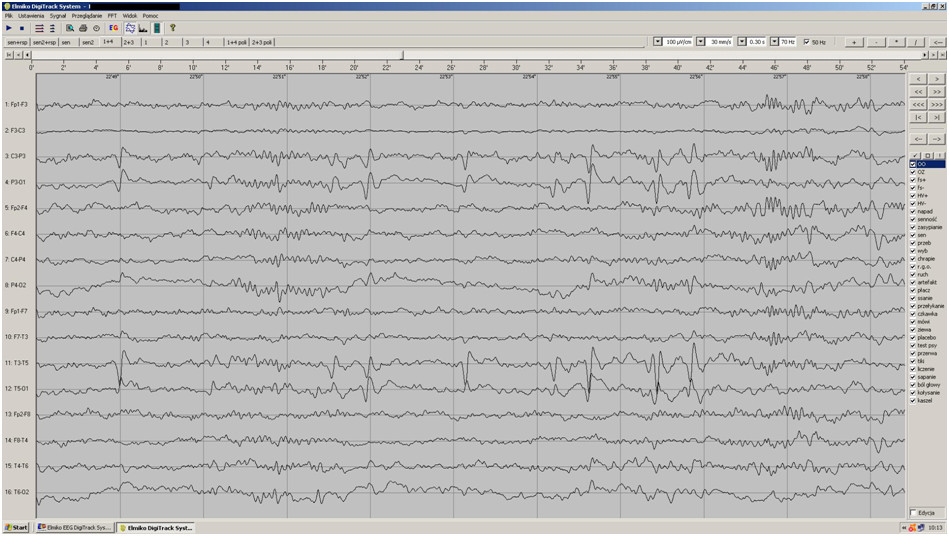The height and width of the screenshot is (536, 949).
Task: Toggle the placebo event checkbox
Action: pyautogui.click(x=913, y=338)
